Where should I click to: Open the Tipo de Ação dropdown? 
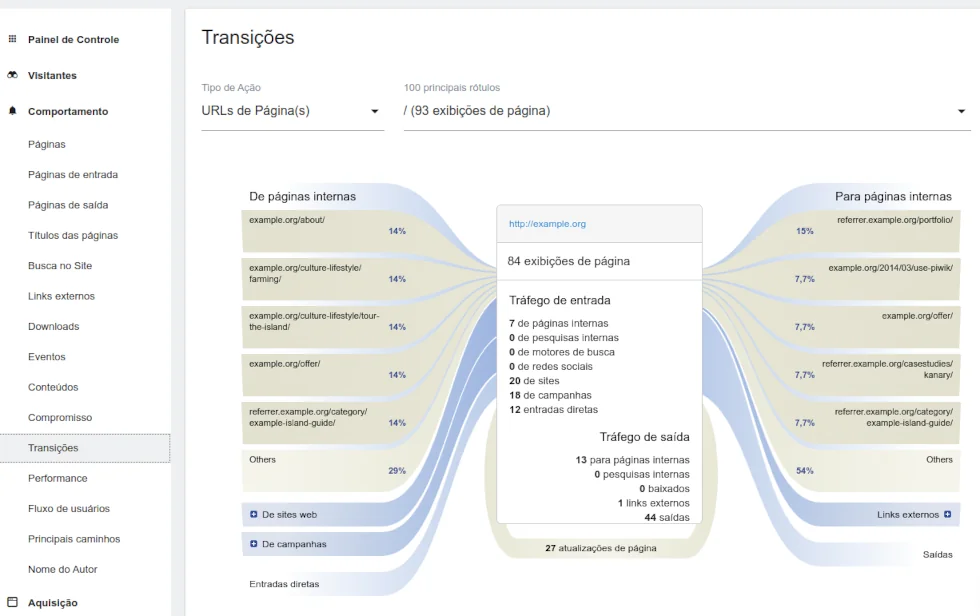click(x=292, y=111)
